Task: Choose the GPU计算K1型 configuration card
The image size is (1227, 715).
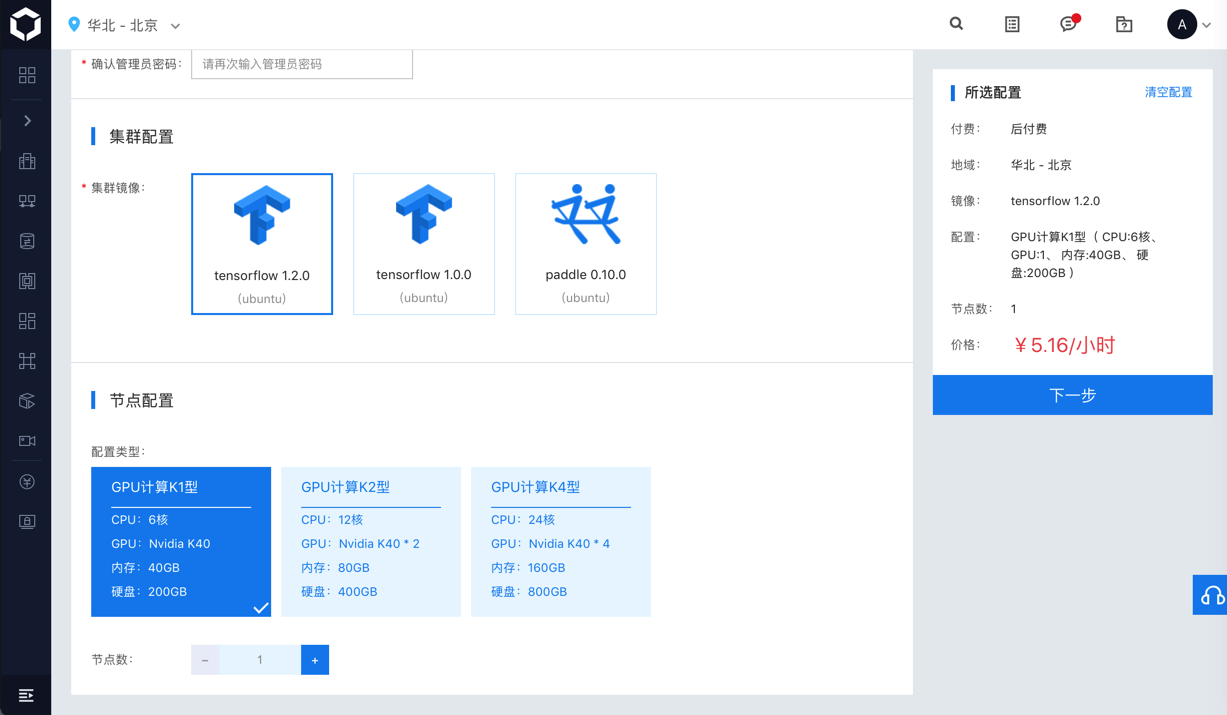Action: click(181, 542)
